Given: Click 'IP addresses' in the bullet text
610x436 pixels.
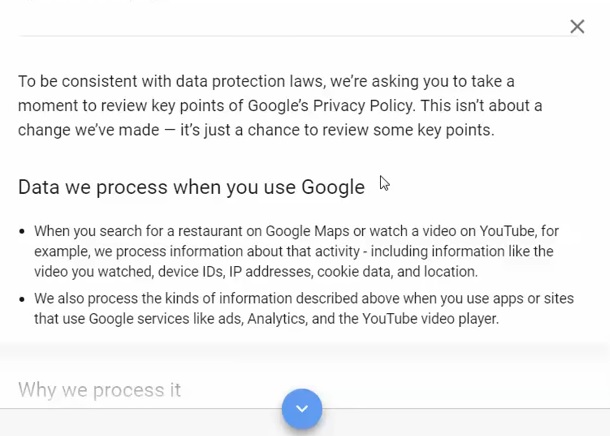Looking at the screenshot, I should click(x=270, y=271).
